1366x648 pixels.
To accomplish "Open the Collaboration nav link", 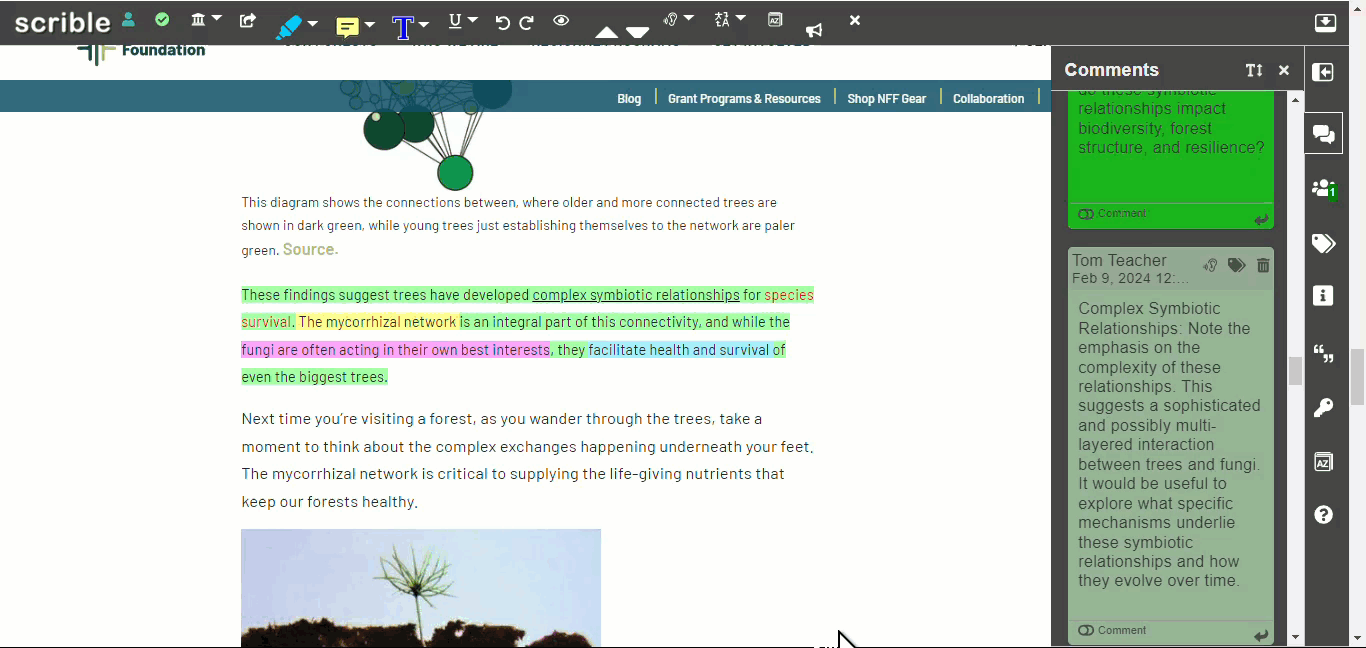I will click(988, 98).
